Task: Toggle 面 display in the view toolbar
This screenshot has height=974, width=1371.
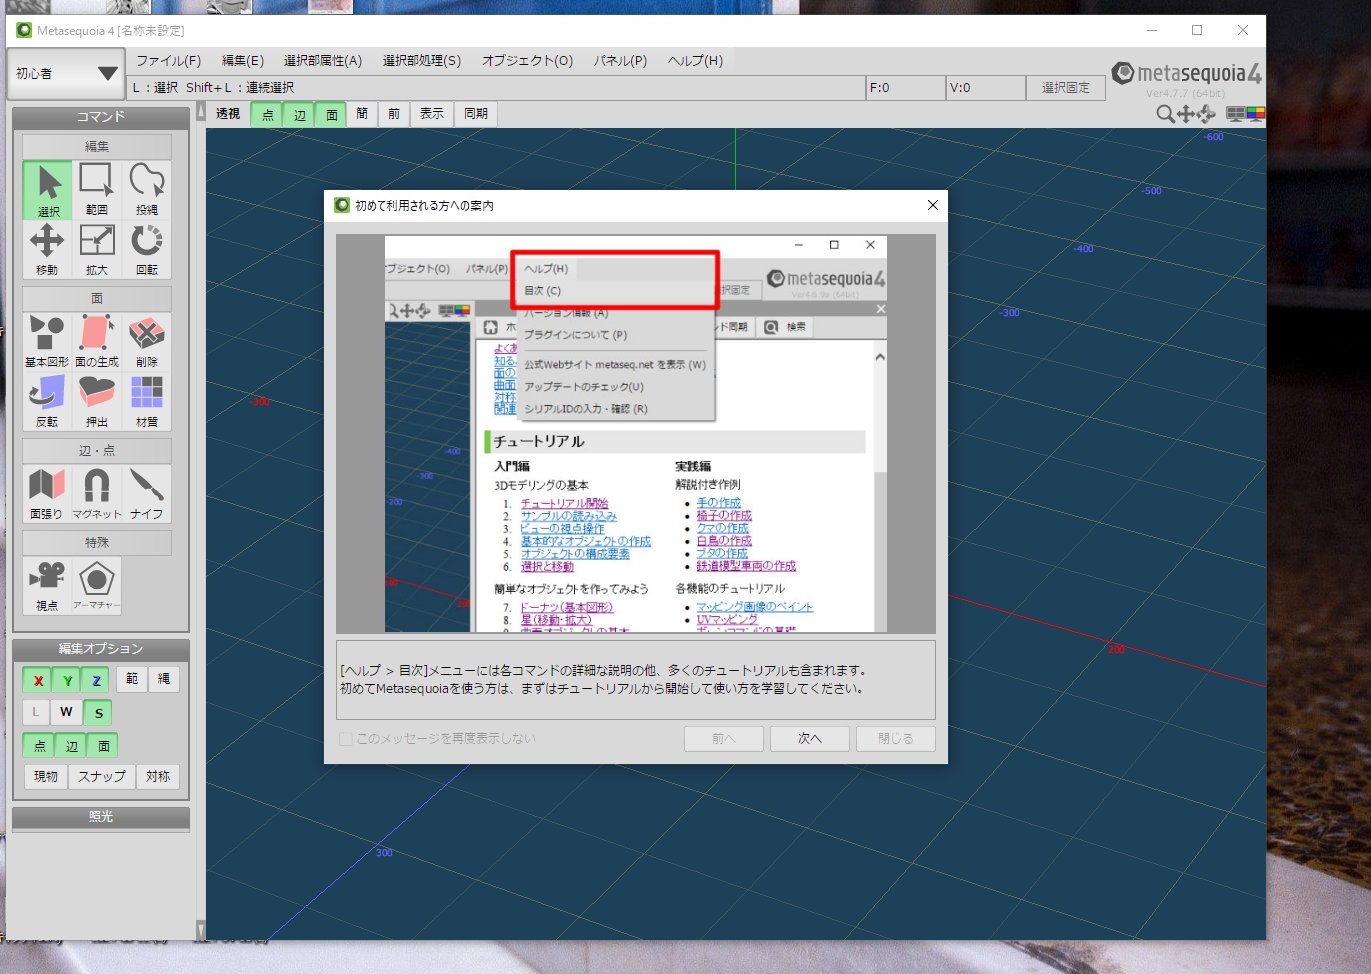Action: pyautogui.click(x=331, y=114)
